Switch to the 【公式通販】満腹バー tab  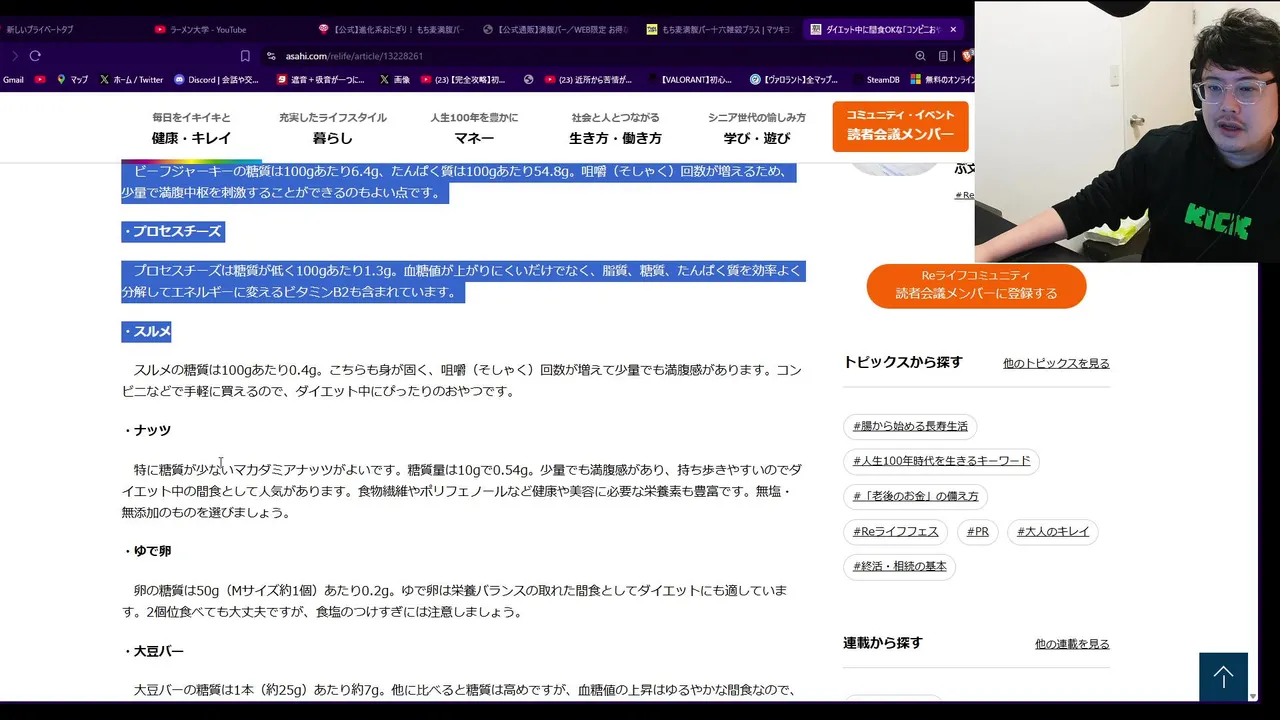(555, 30)
